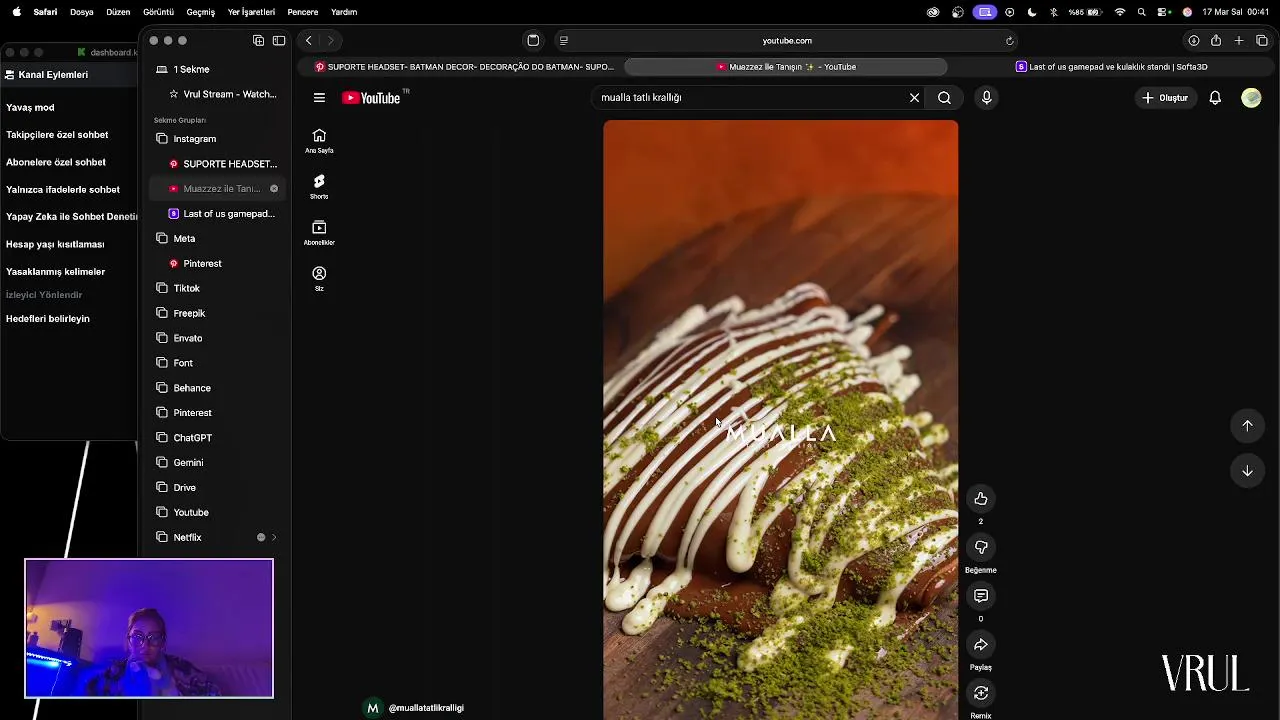
Task: Open YouTube notifications bell
Action: point(1215,98)
